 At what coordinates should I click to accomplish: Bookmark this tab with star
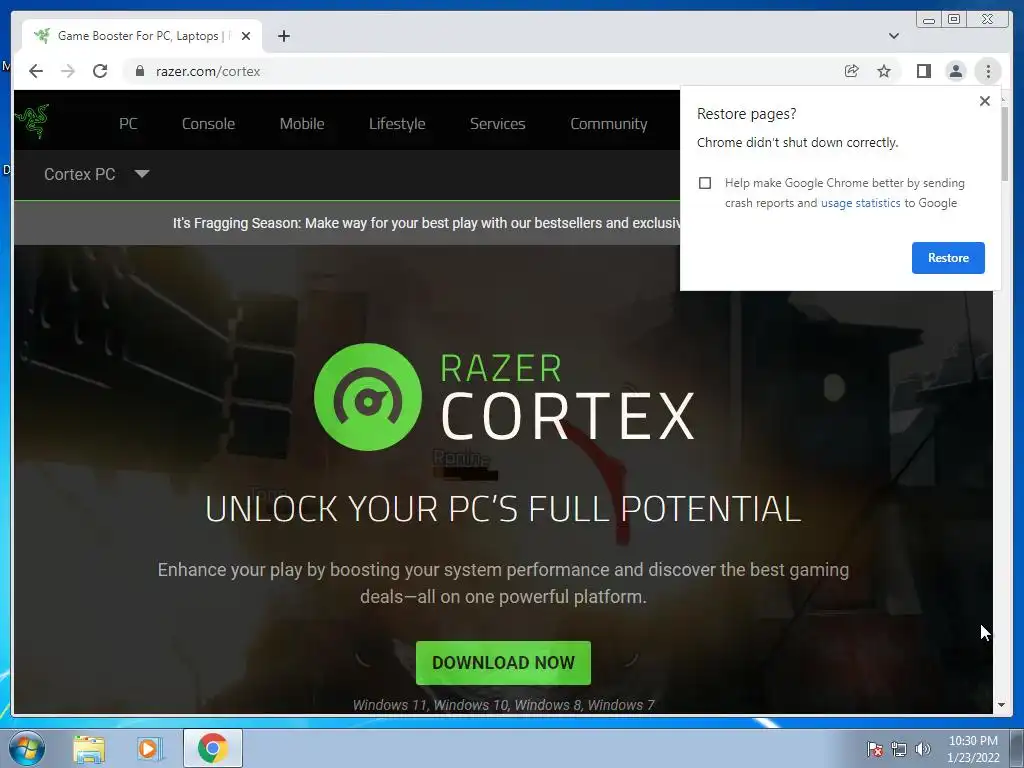click(x=884, y=71)
